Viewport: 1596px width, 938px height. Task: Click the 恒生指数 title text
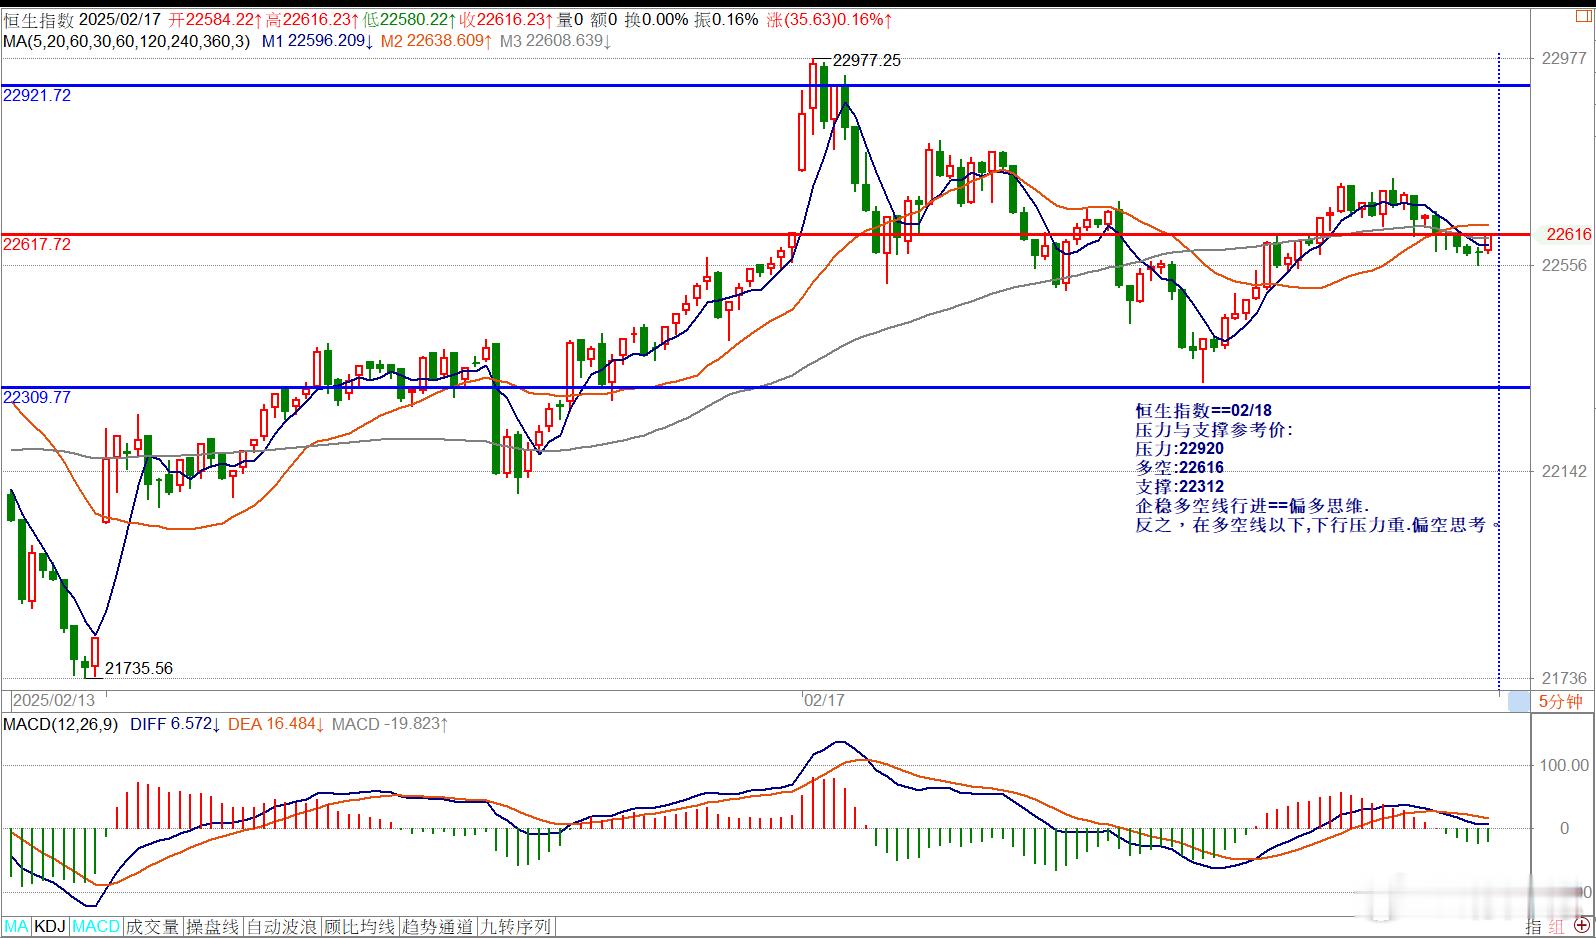[x=37, y=19]
